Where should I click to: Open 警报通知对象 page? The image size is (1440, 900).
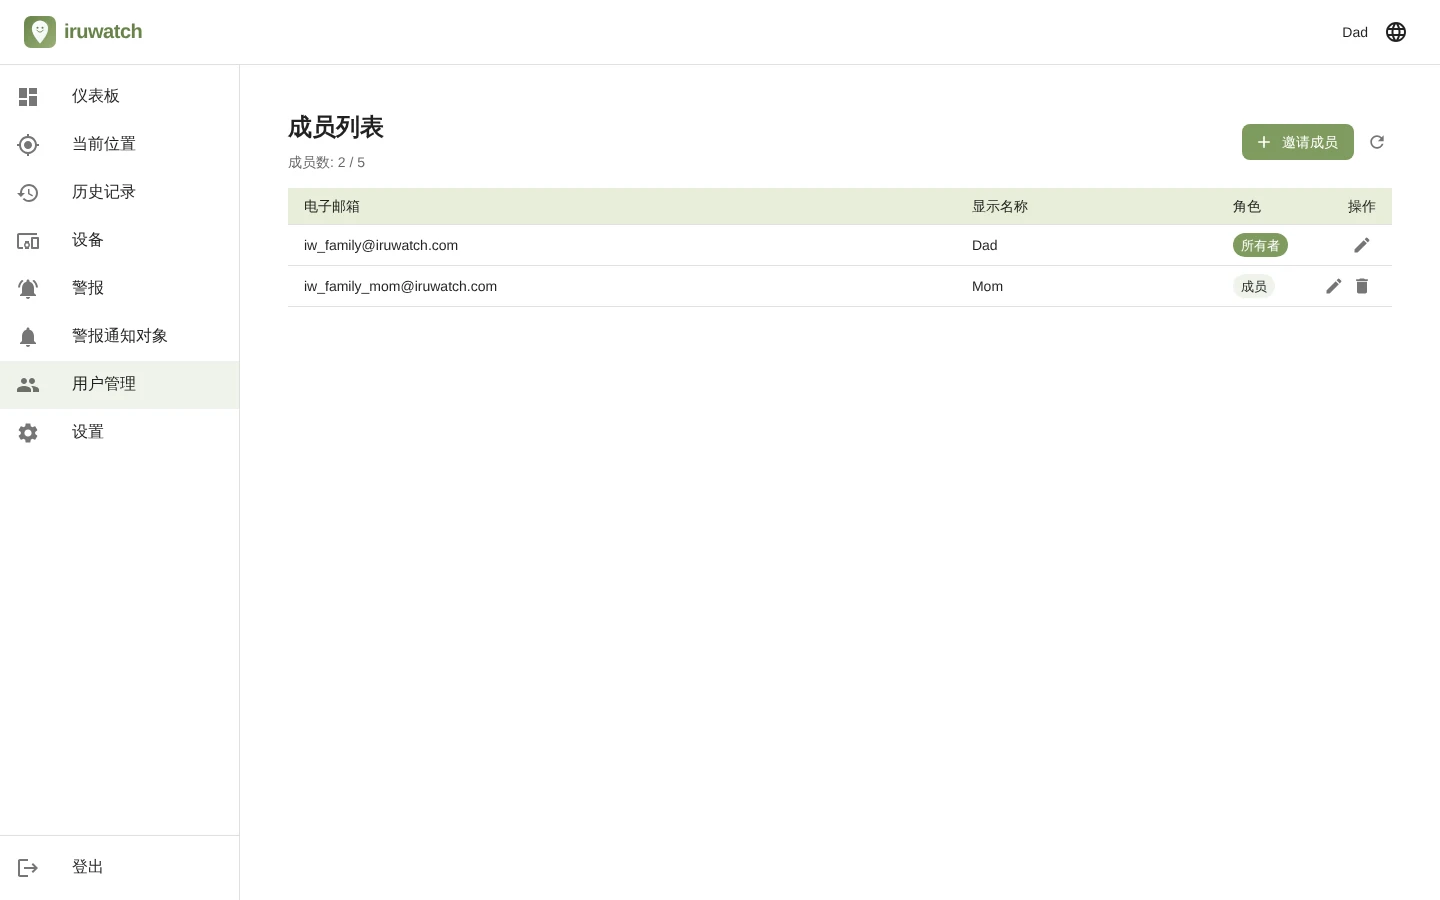point(119,336)
